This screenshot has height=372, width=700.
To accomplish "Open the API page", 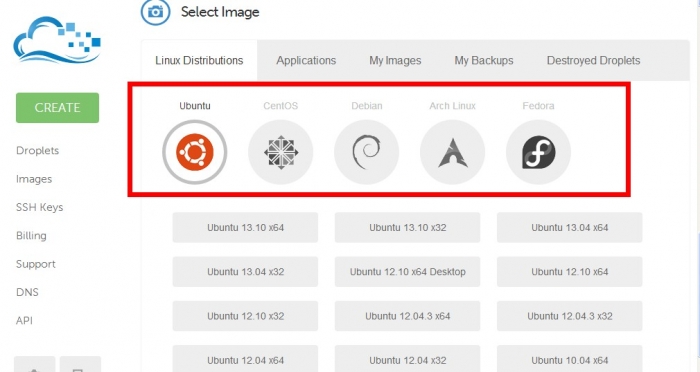I will pyautogui.click(x=24, y=321).
